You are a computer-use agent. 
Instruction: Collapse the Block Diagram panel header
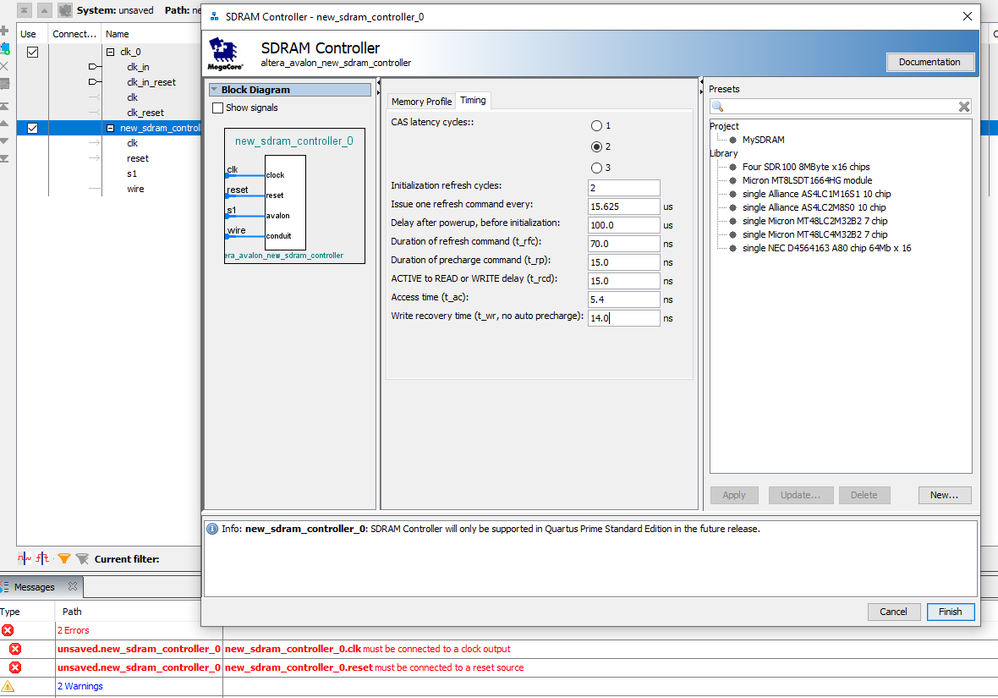[x=214, y=90]
